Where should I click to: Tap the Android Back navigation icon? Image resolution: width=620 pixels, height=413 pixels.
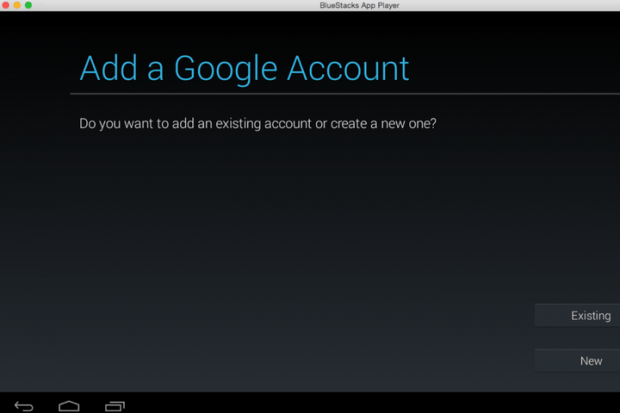click(24, 406)
